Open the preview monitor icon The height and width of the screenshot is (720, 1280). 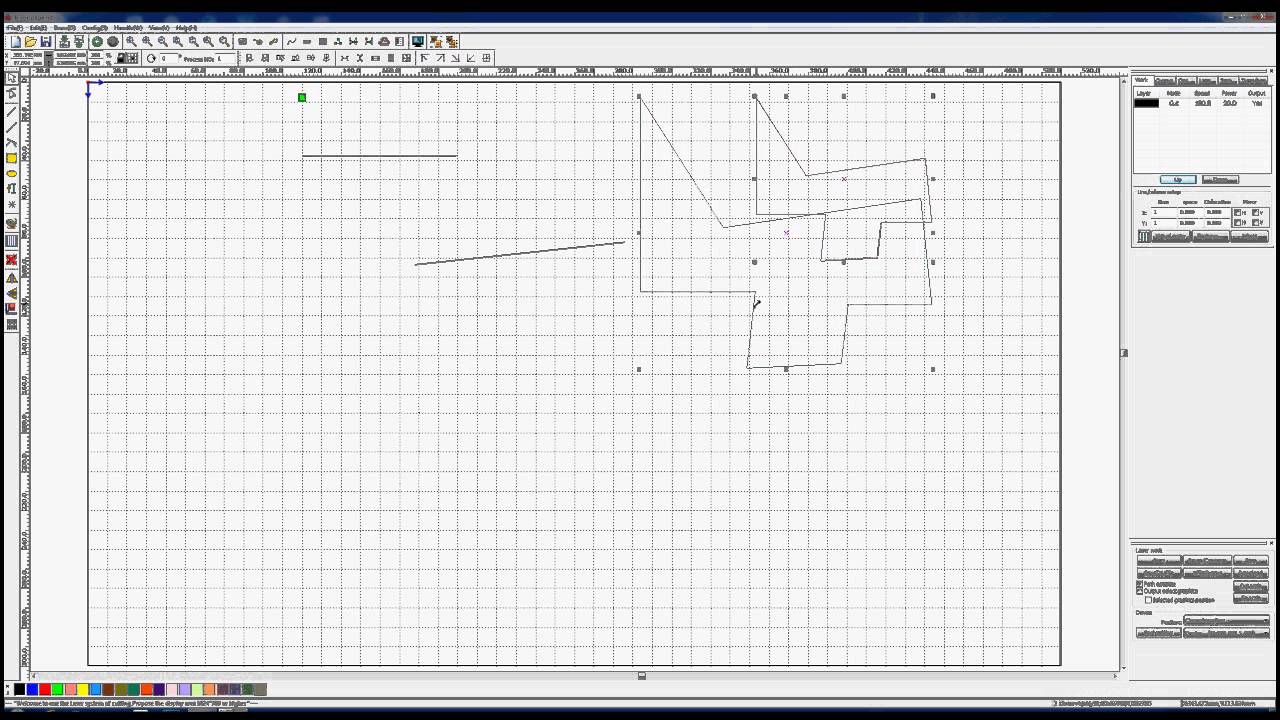(x=417, y=42)
